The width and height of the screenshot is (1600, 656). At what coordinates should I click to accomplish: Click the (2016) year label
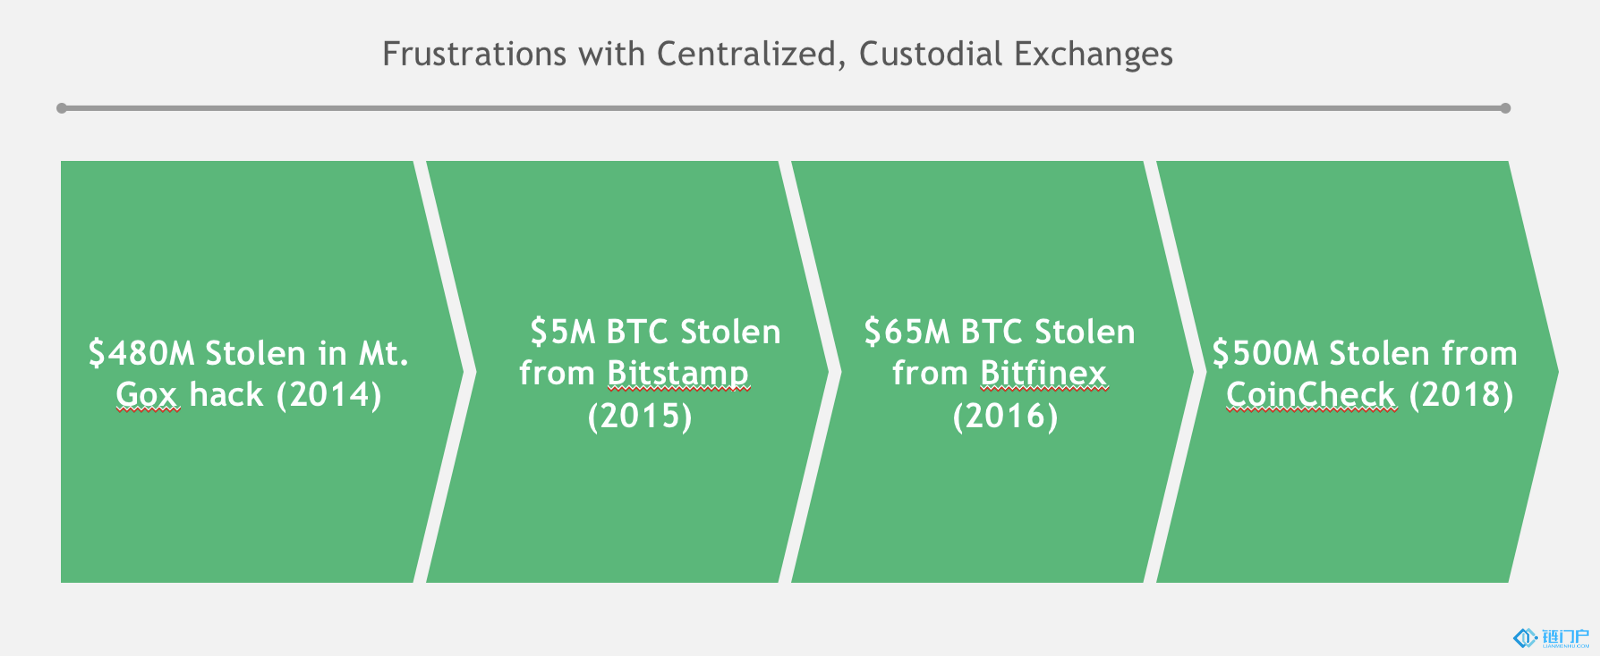[x=1005, y=415]
